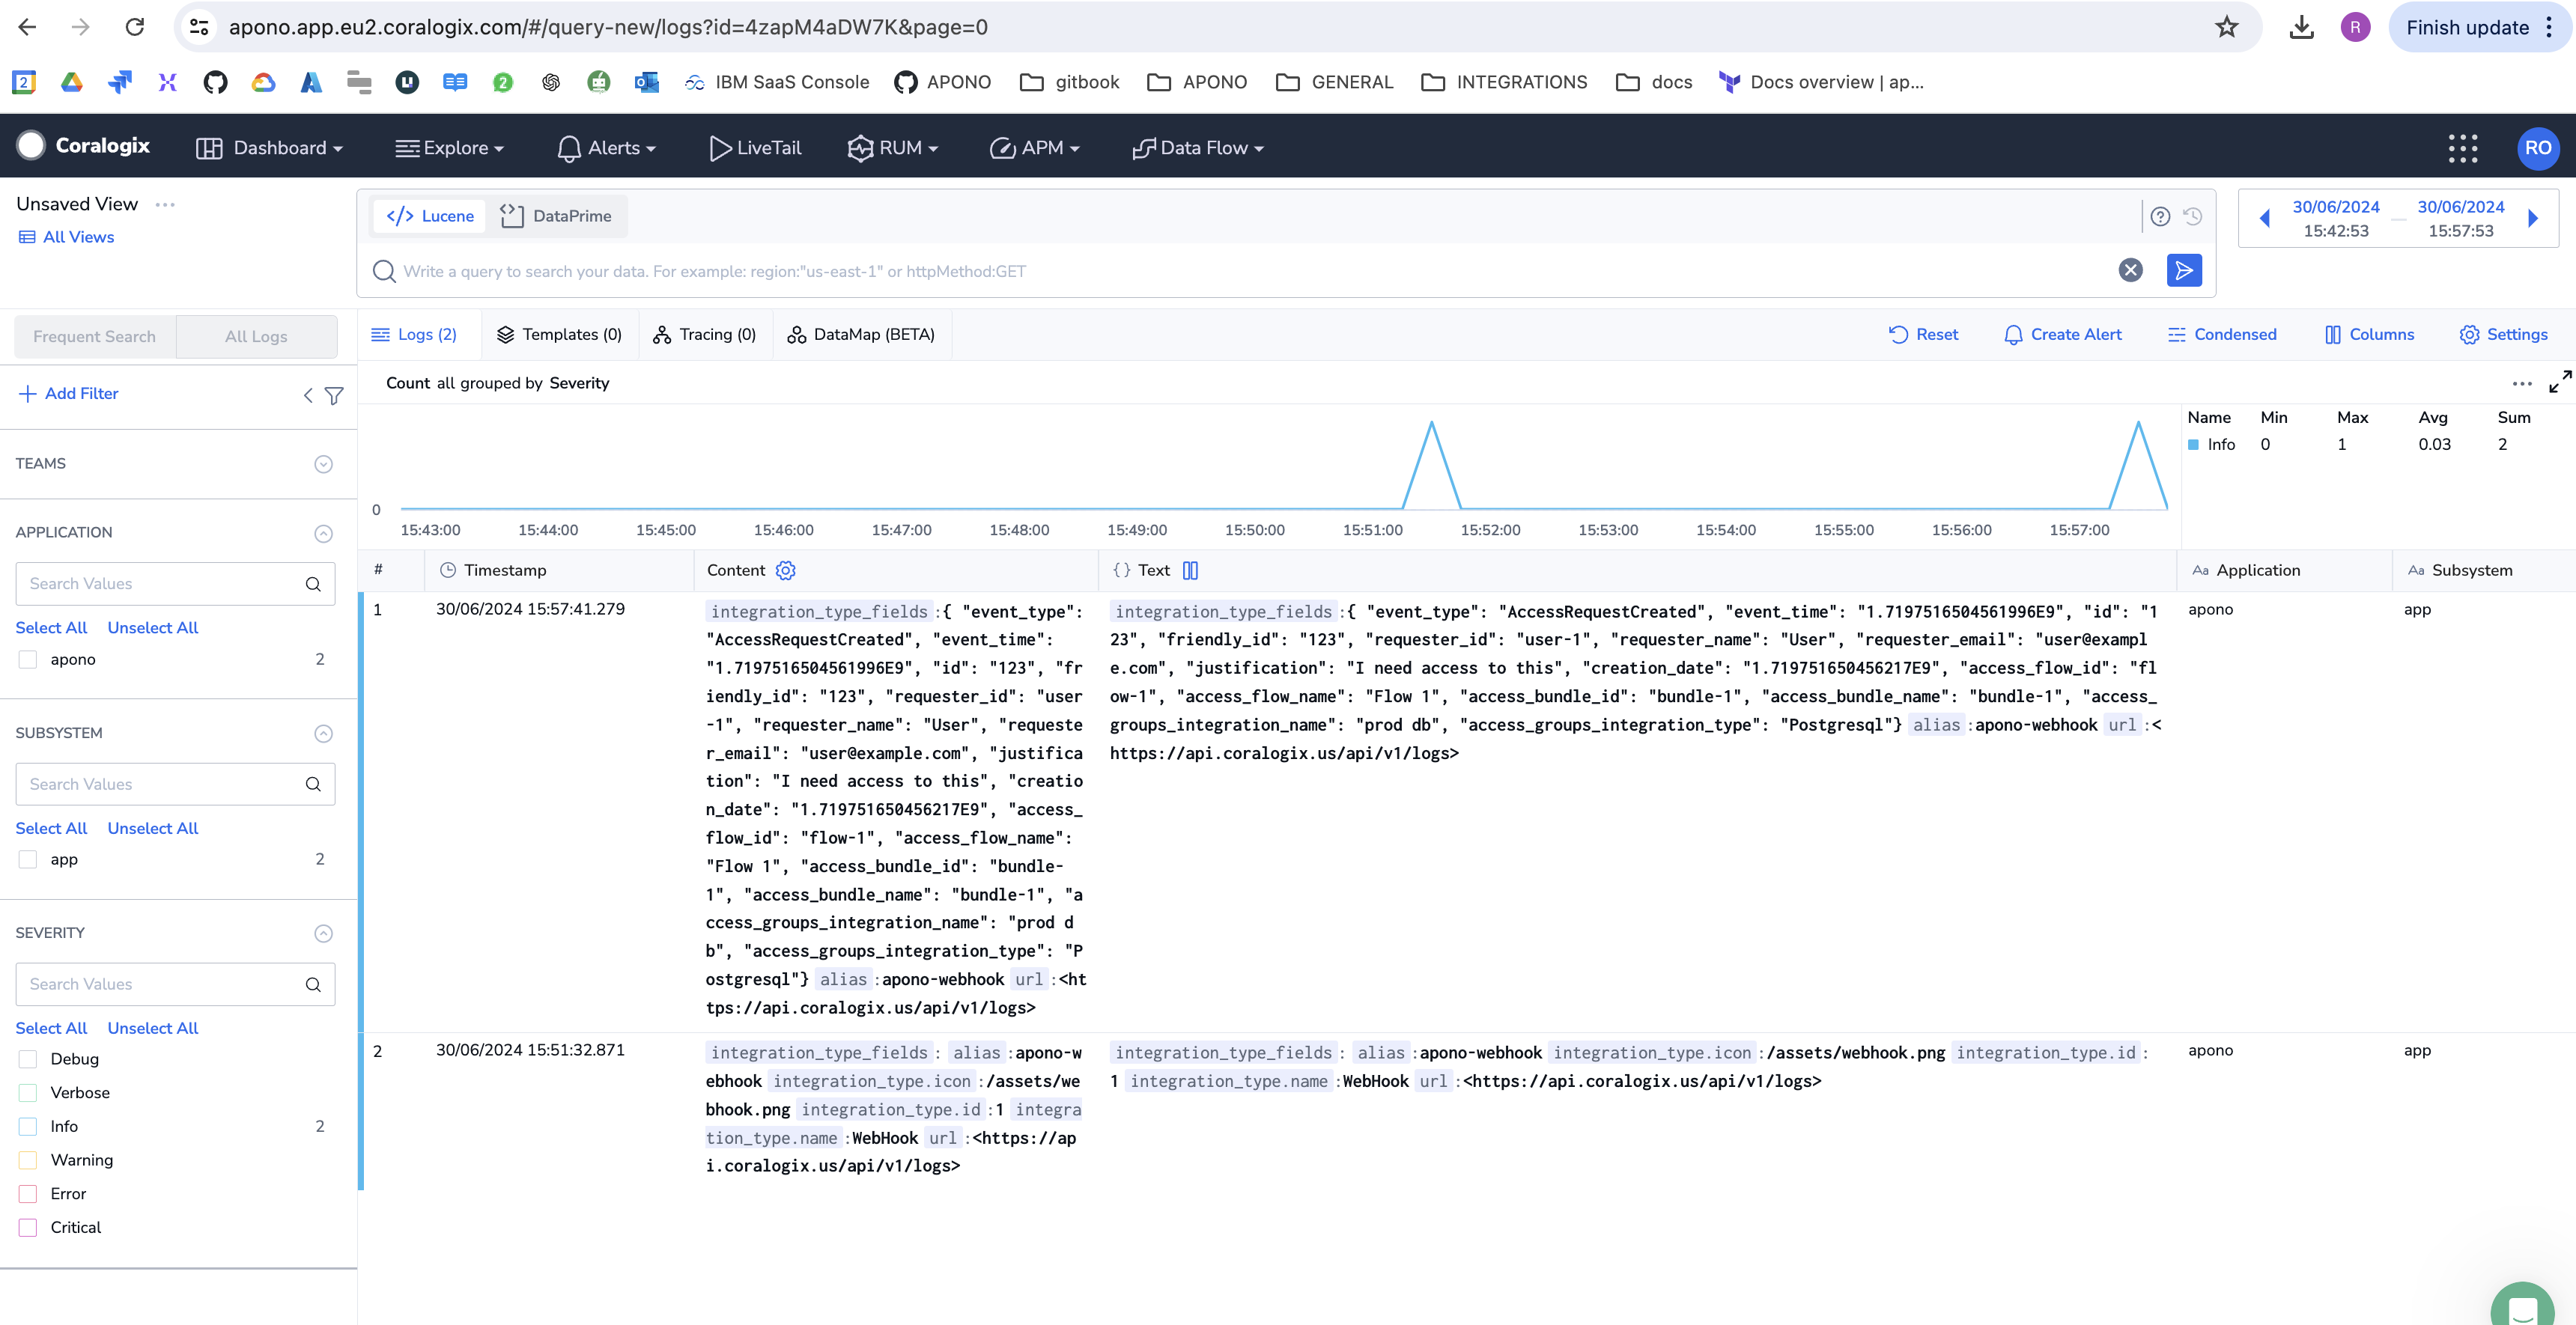This screenshot has width=2576, height=1325.
Task: Click the Create Alert button
Action: click(2062, 334)
